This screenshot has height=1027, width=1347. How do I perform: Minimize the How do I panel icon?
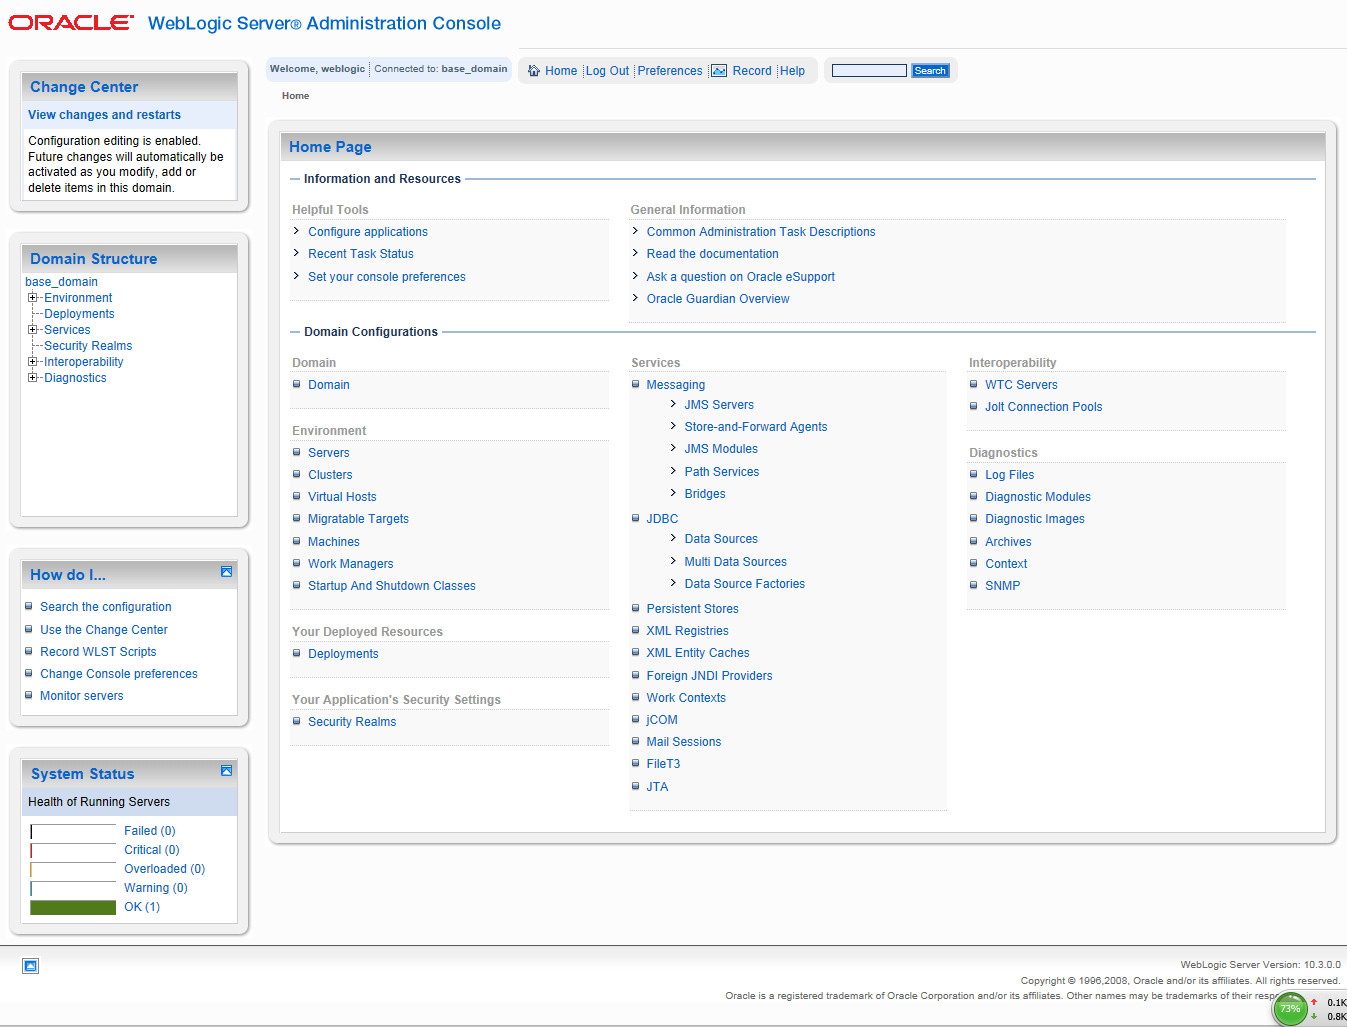[226, 572]
